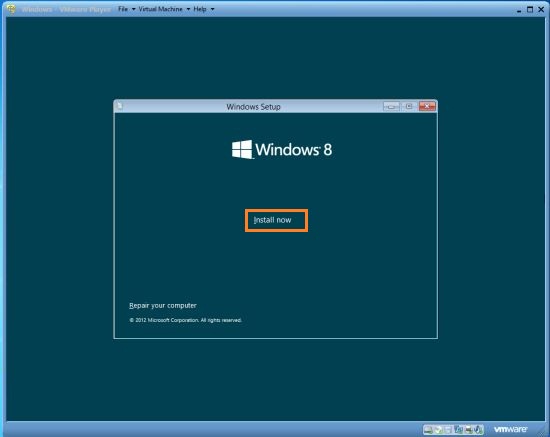Expand the arrow beside Virtual Machine
This screenshot has height=437, width=550.
tap(188, 9)
